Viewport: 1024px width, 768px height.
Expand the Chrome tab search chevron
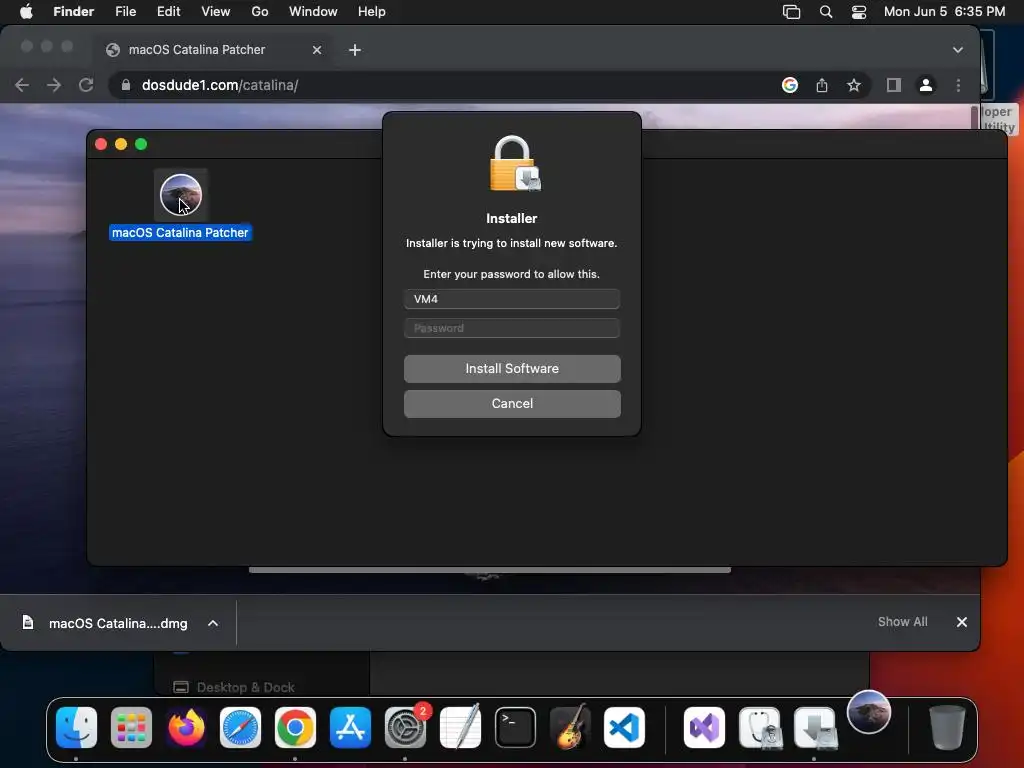click(x=957, y=50)
